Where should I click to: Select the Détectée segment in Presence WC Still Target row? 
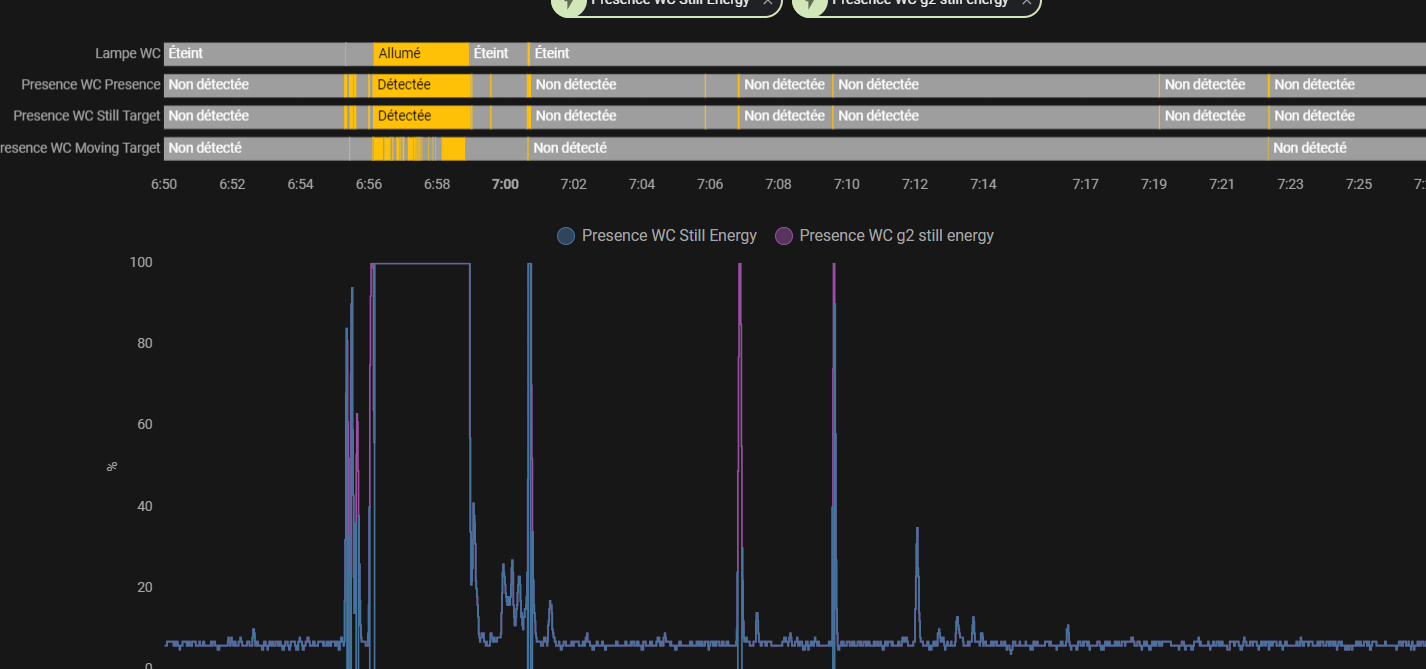[x=421, y=116]
